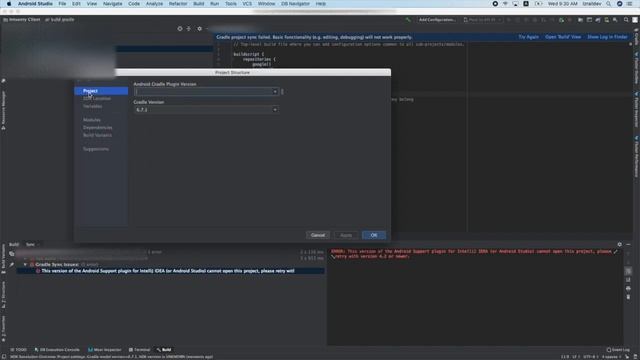This screenshot has height=360, width=640.
Task: Click the pin tab icon in Build panel
Action: (11, 264)
